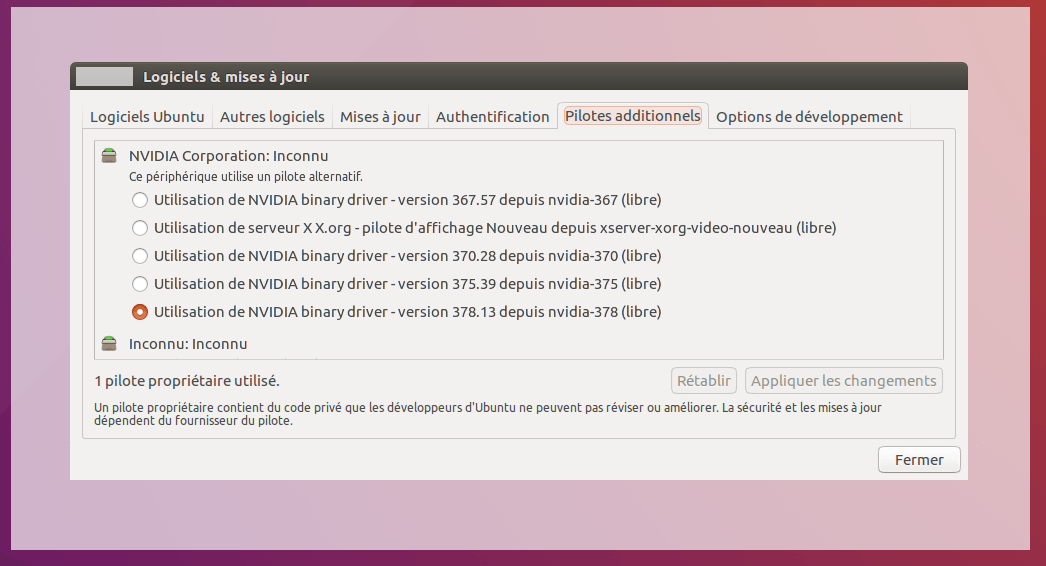The image size is (1046, 566).
Task: Select the Pilotes additionnels tab
Action: coord(633,116)
